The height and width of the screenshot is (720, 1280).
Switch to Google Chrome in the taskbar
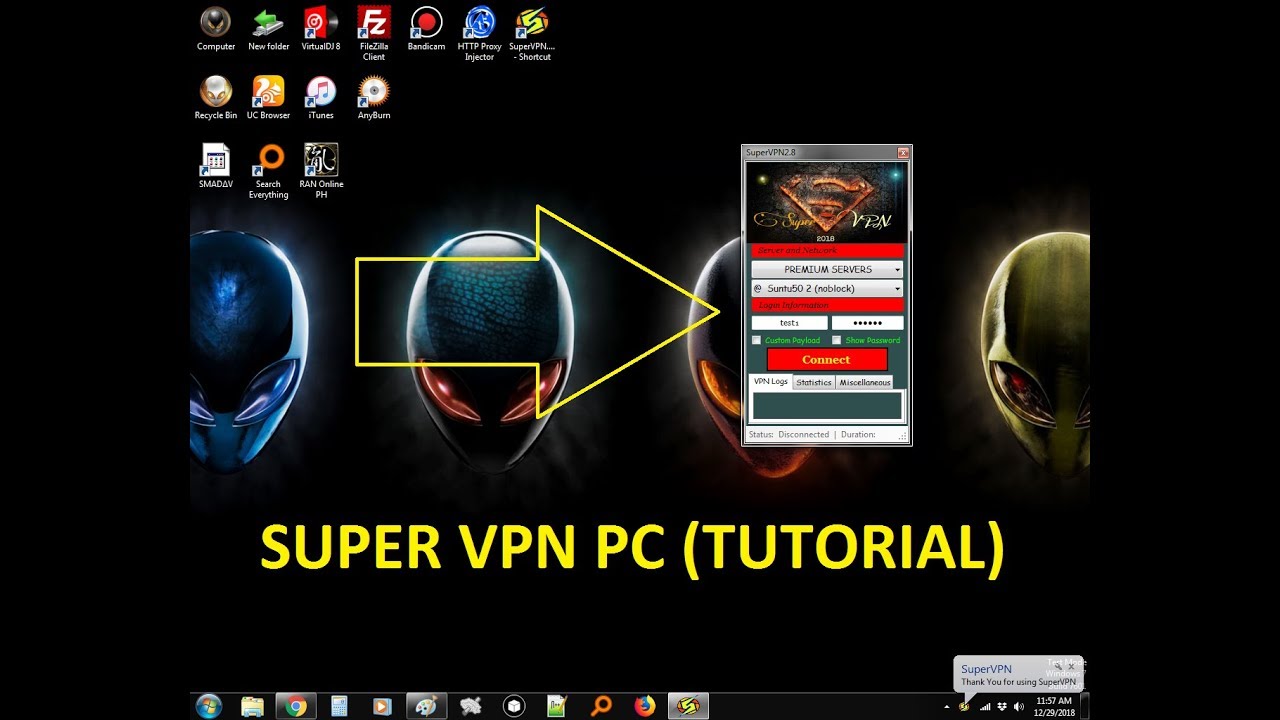pyautogui.click(x=295, y=706)
